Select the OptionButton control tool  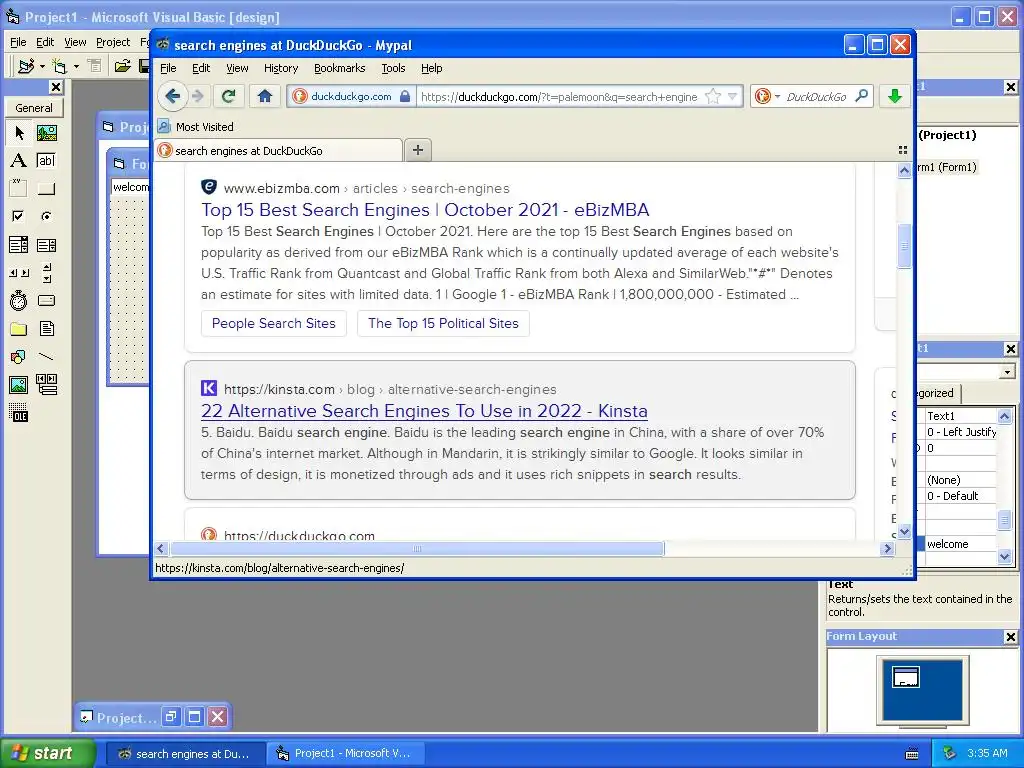[x=46, y=216]
